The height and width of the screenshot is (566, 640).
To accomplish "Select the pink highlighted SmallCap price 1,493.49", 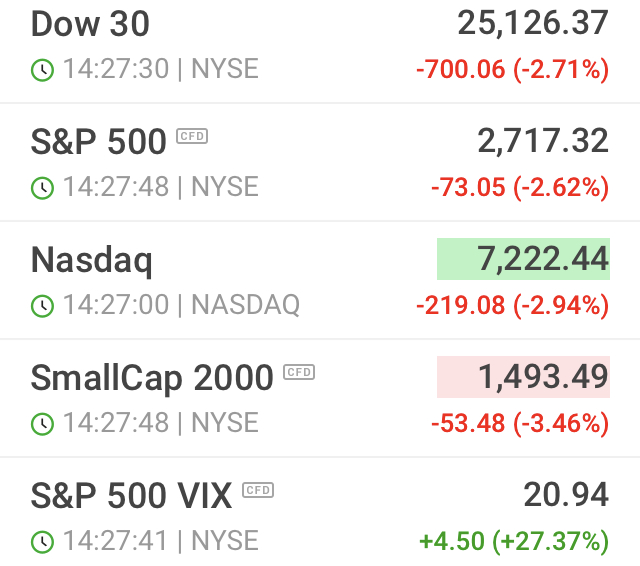I will pos(523,377).
